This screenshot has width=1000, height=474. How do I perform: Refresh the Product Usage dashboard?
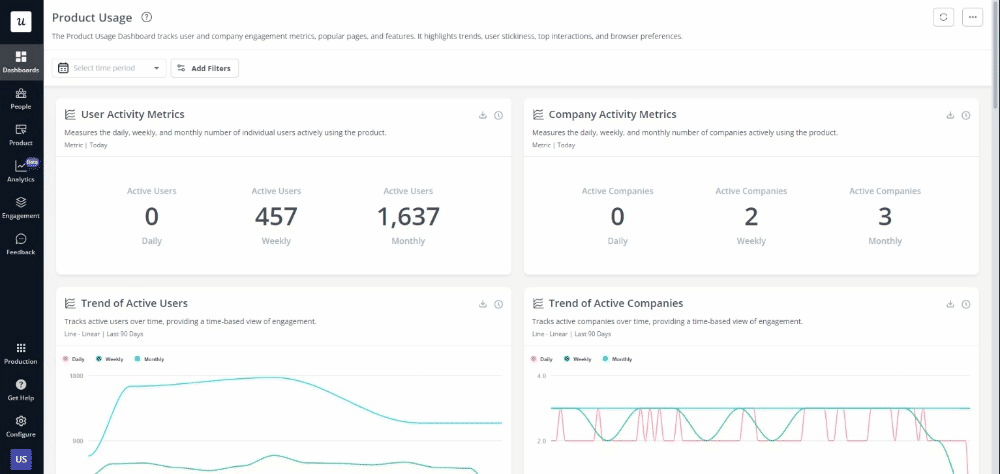[942, 18]
